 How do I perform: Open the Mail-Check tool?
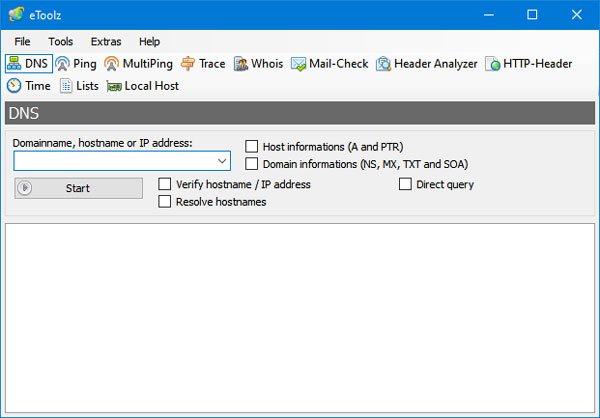point(329,64)
